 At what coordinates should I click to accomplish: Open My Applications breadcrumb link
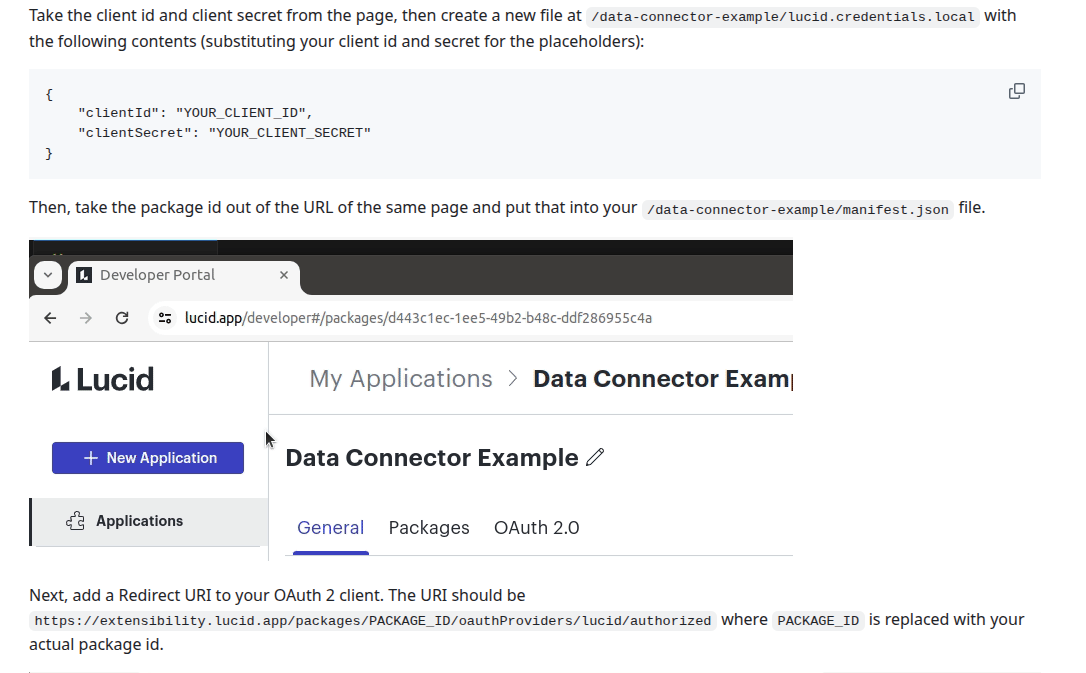pyautogui.click(x=400, y=379)
